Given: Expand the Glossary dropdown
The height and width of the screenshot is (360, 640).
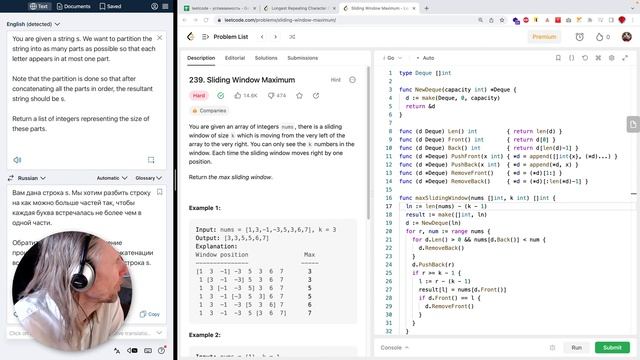Looking at the screenshot, I should (x=149, y=178).
